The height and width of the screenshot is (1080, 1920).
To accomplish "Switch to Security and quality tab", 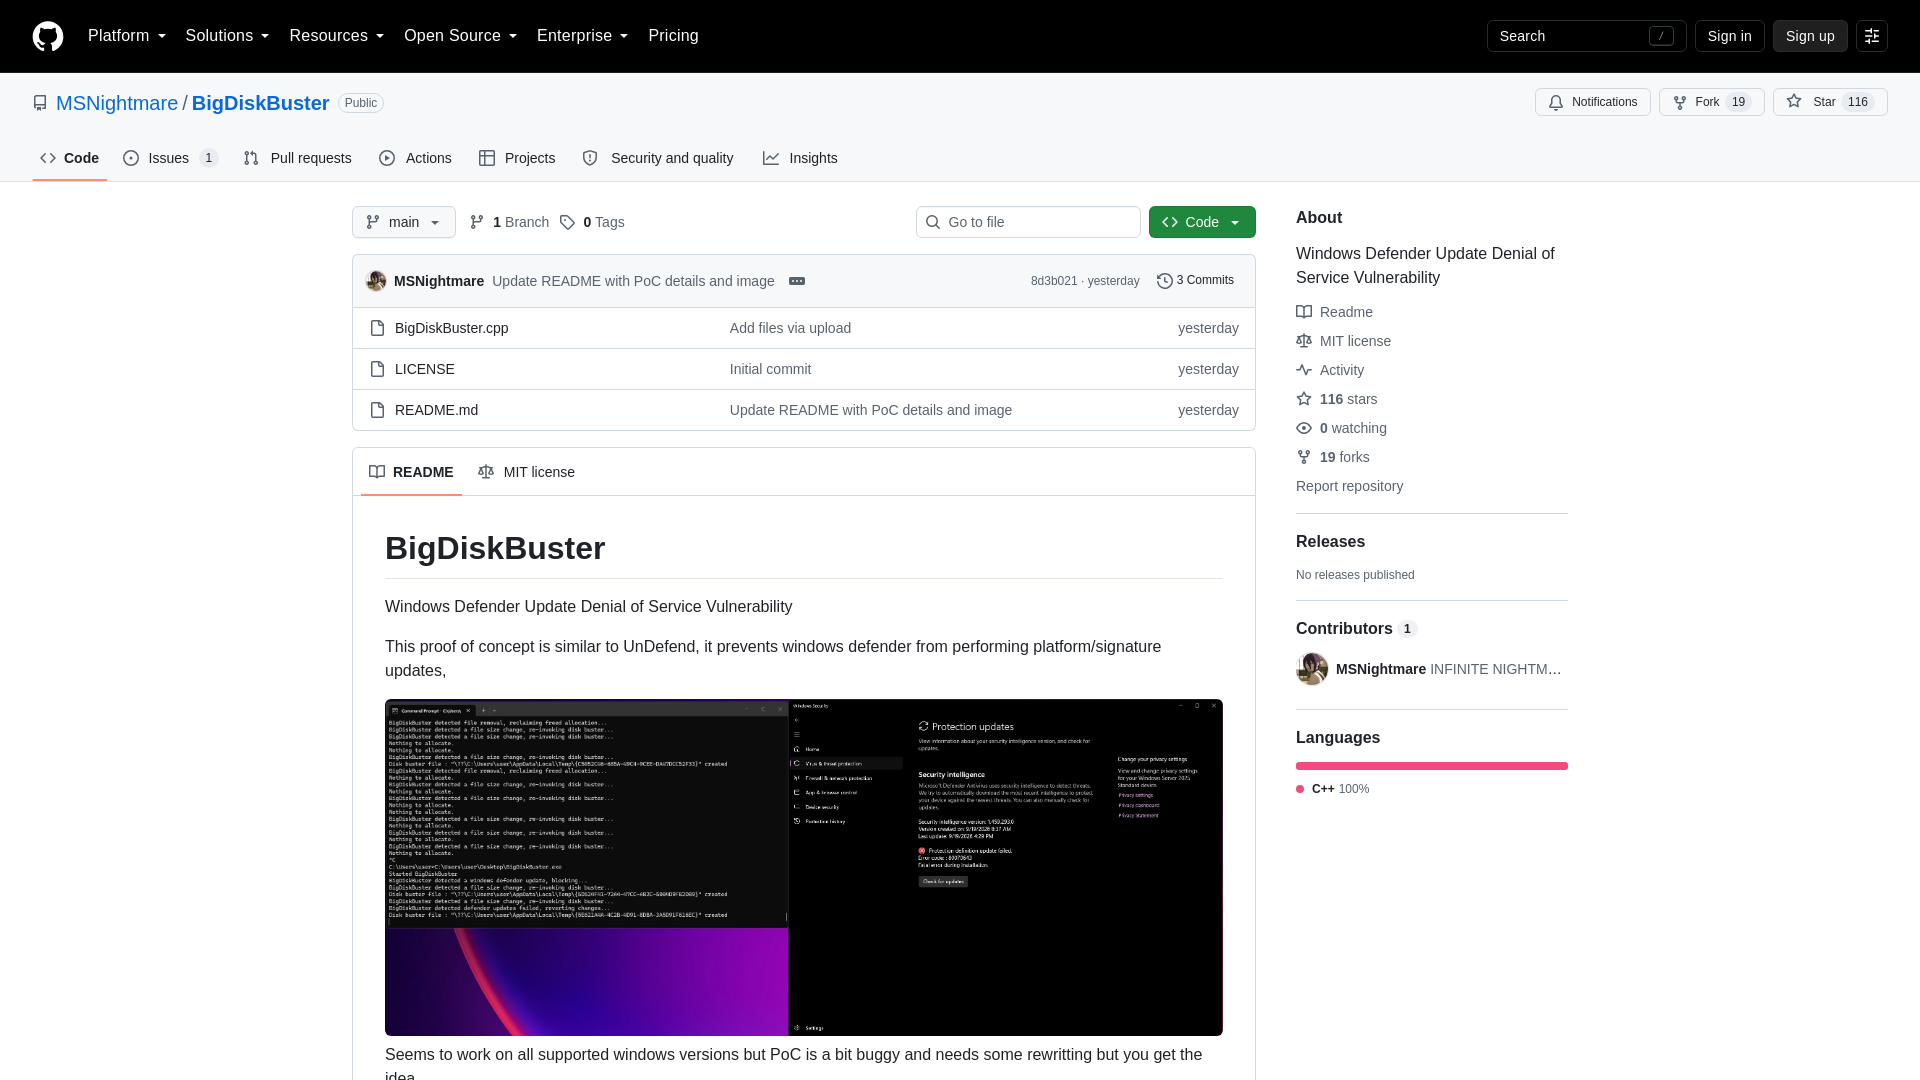I will [658, 158].
